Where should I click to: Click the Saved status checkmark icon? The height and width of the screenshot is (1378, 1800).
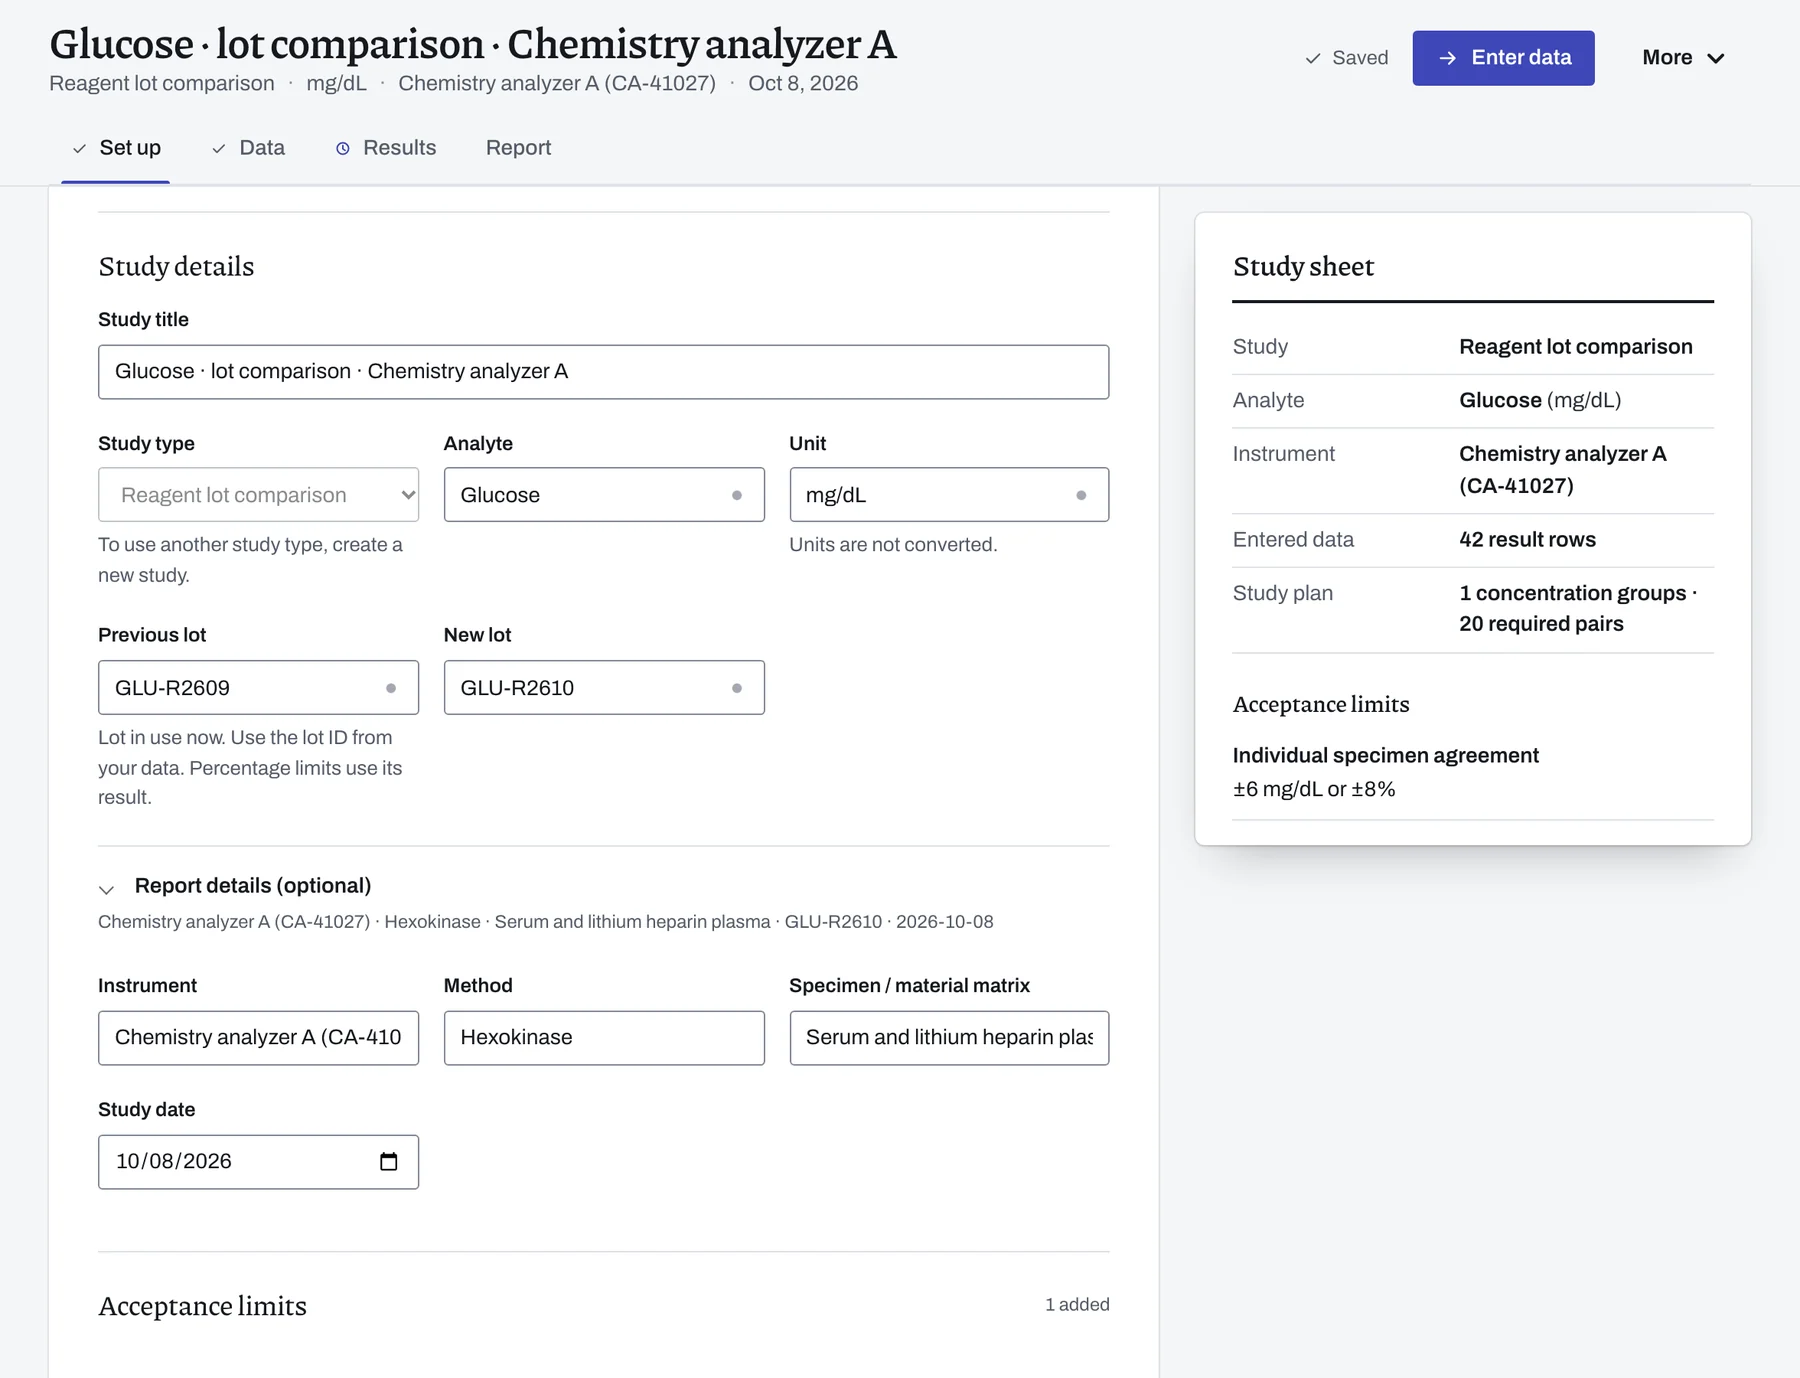click(x=1313, y=59)
